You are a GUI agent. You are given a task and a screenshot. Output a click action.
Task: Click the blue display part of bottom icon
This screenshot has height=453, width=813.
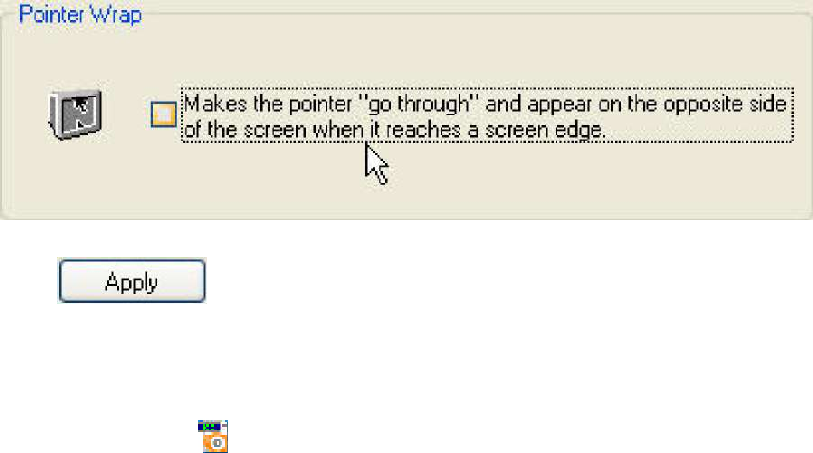[209, 426]
